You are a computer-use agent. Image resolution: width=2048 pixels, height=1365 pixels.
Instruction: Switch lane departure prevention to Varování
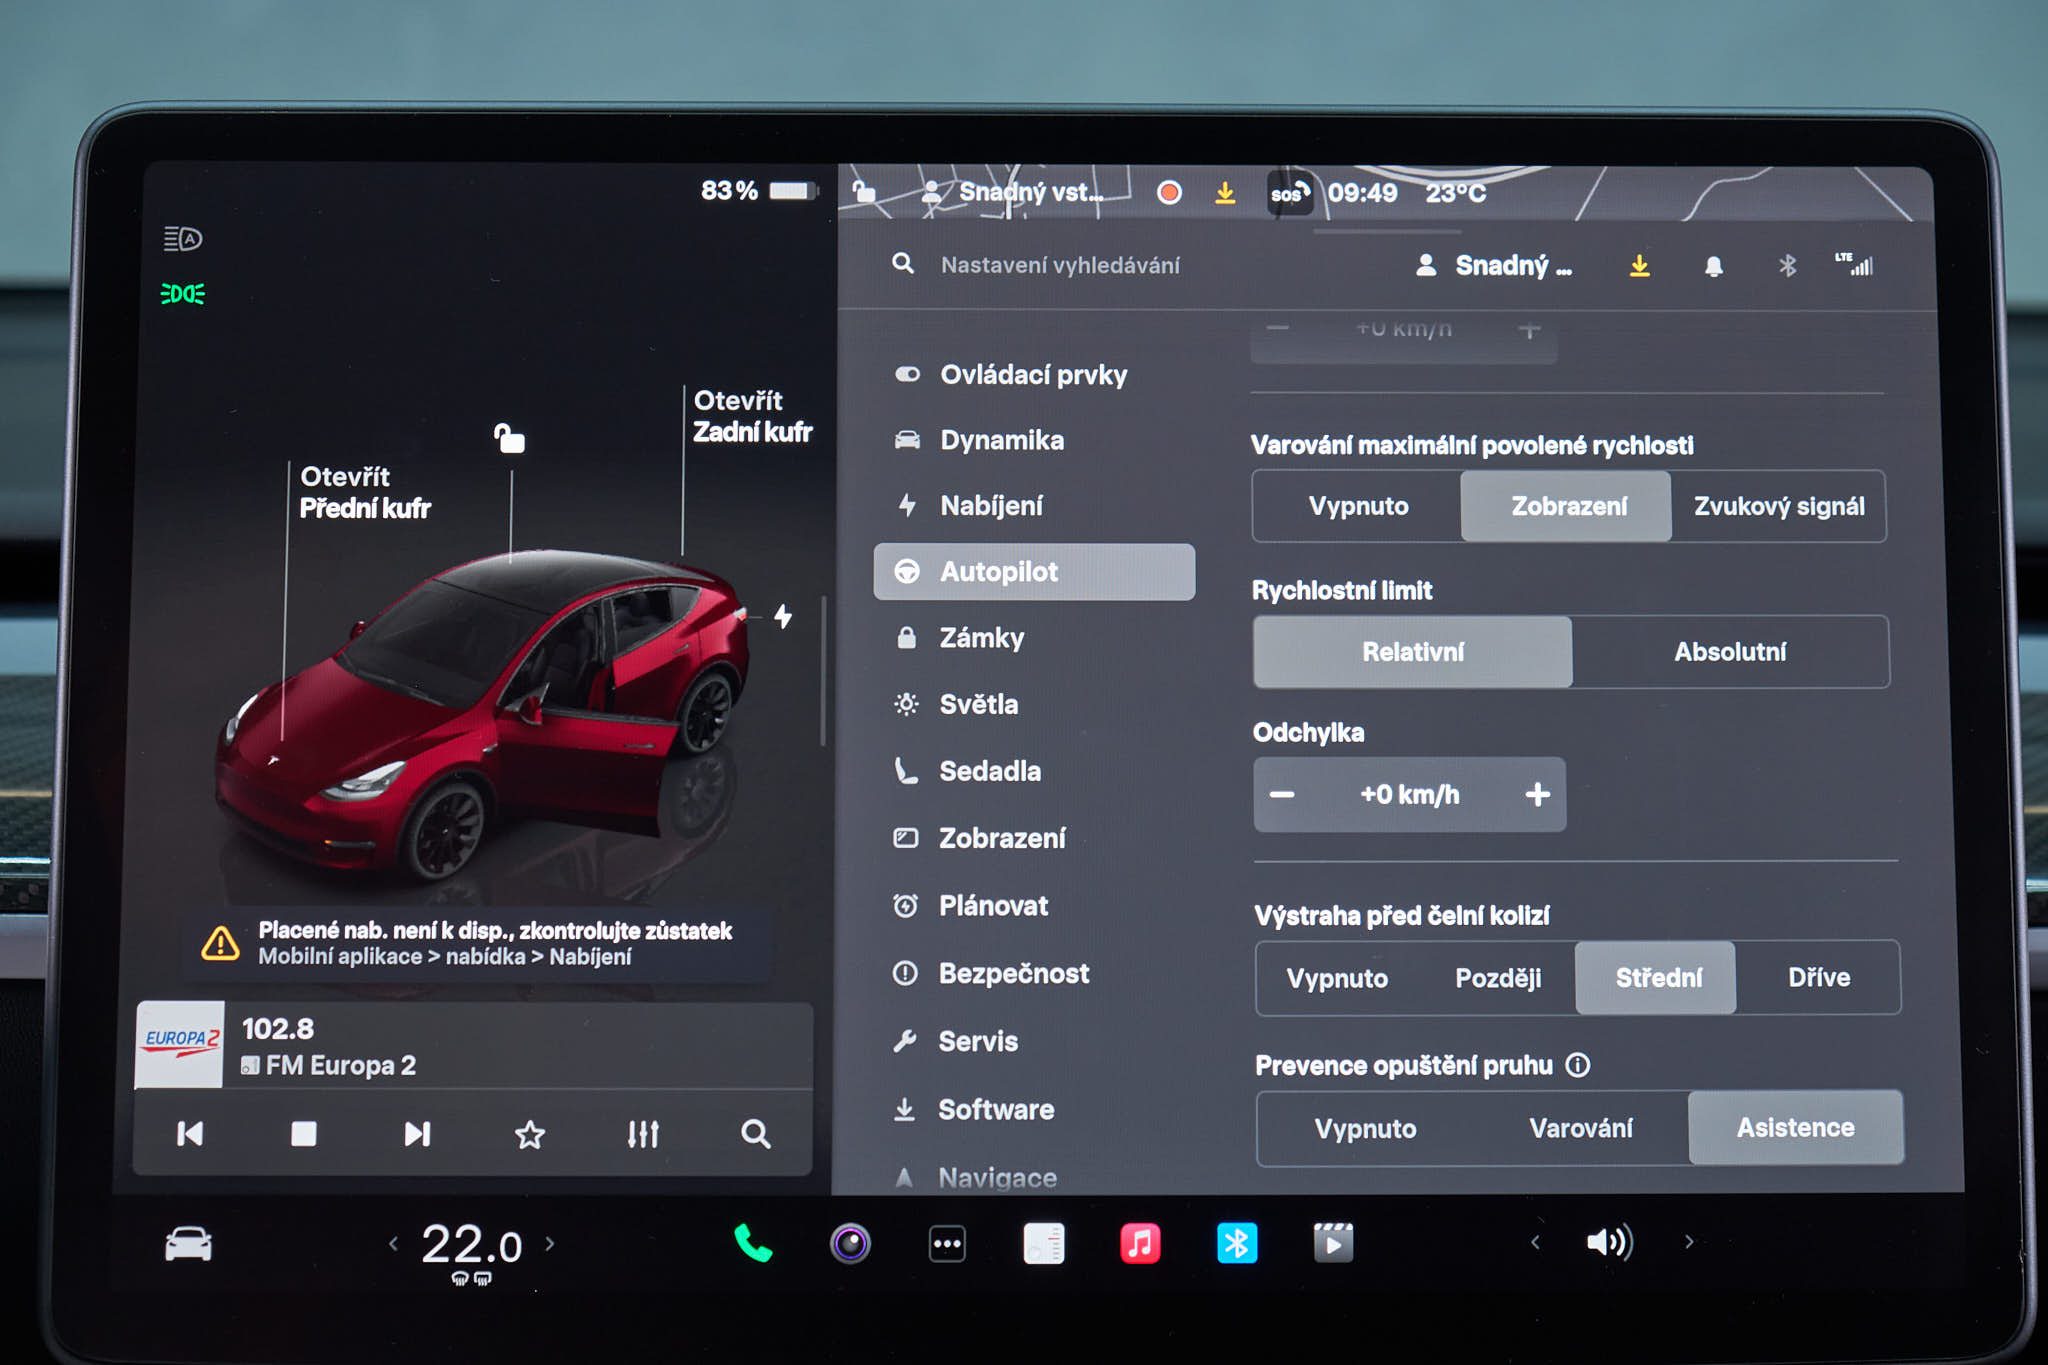[1580, 1128]
